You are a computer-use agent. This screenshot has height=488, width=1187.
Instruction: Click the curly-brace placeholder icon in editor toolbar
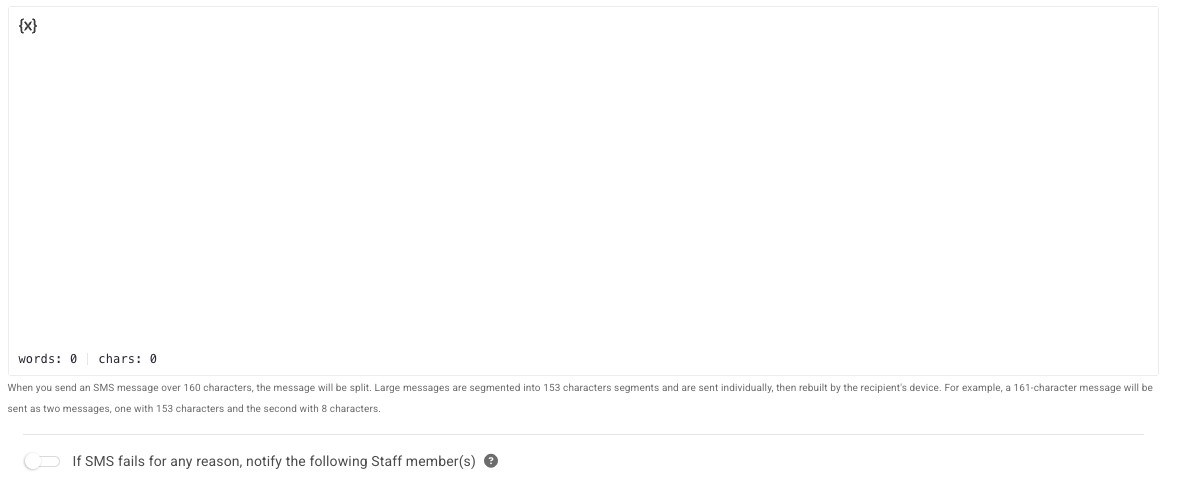(x=28, y=26)
